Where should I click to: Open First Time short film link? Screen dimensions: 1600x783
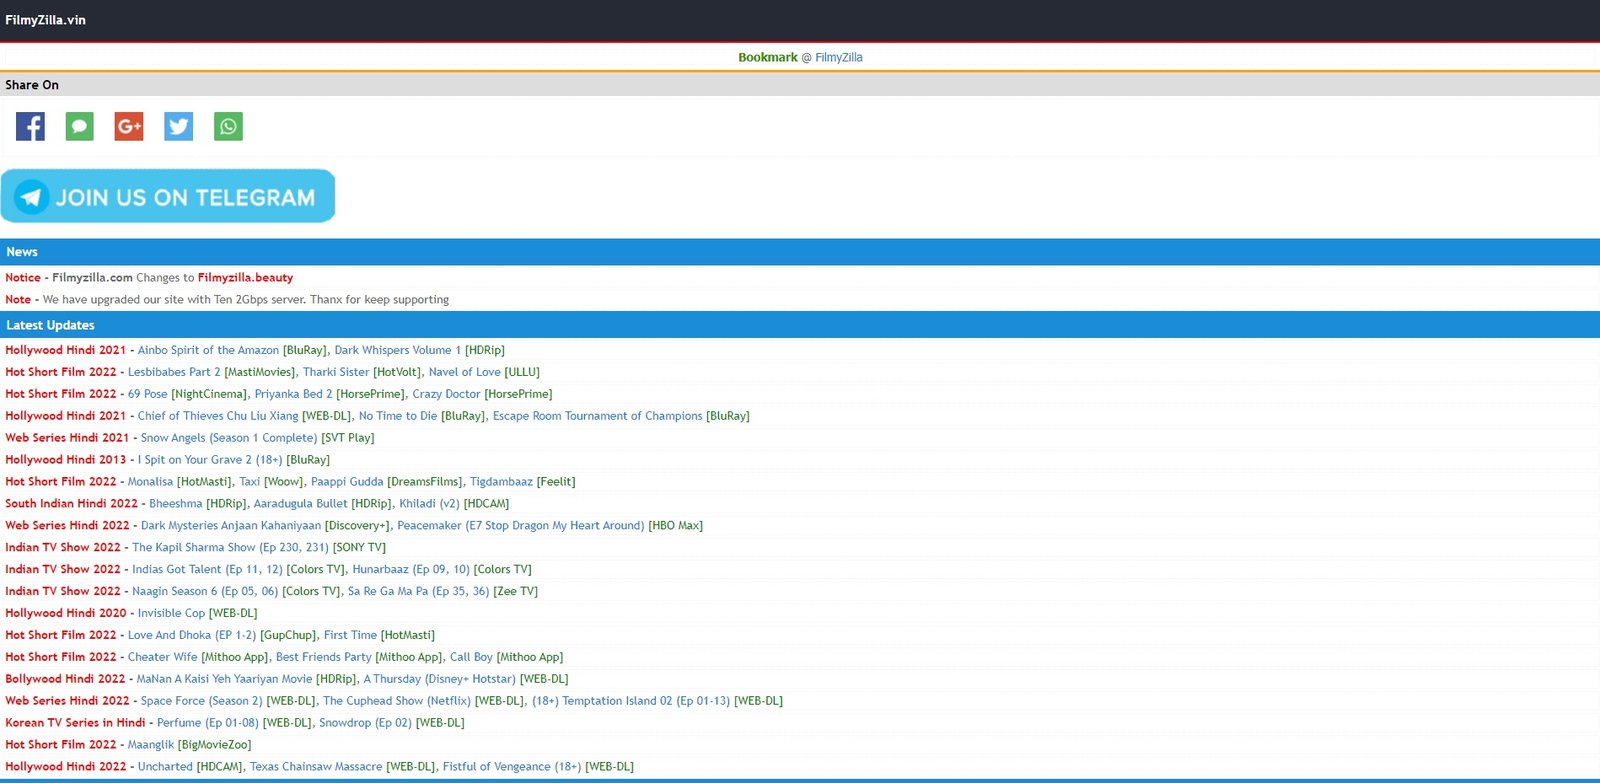tap(350, 636)
